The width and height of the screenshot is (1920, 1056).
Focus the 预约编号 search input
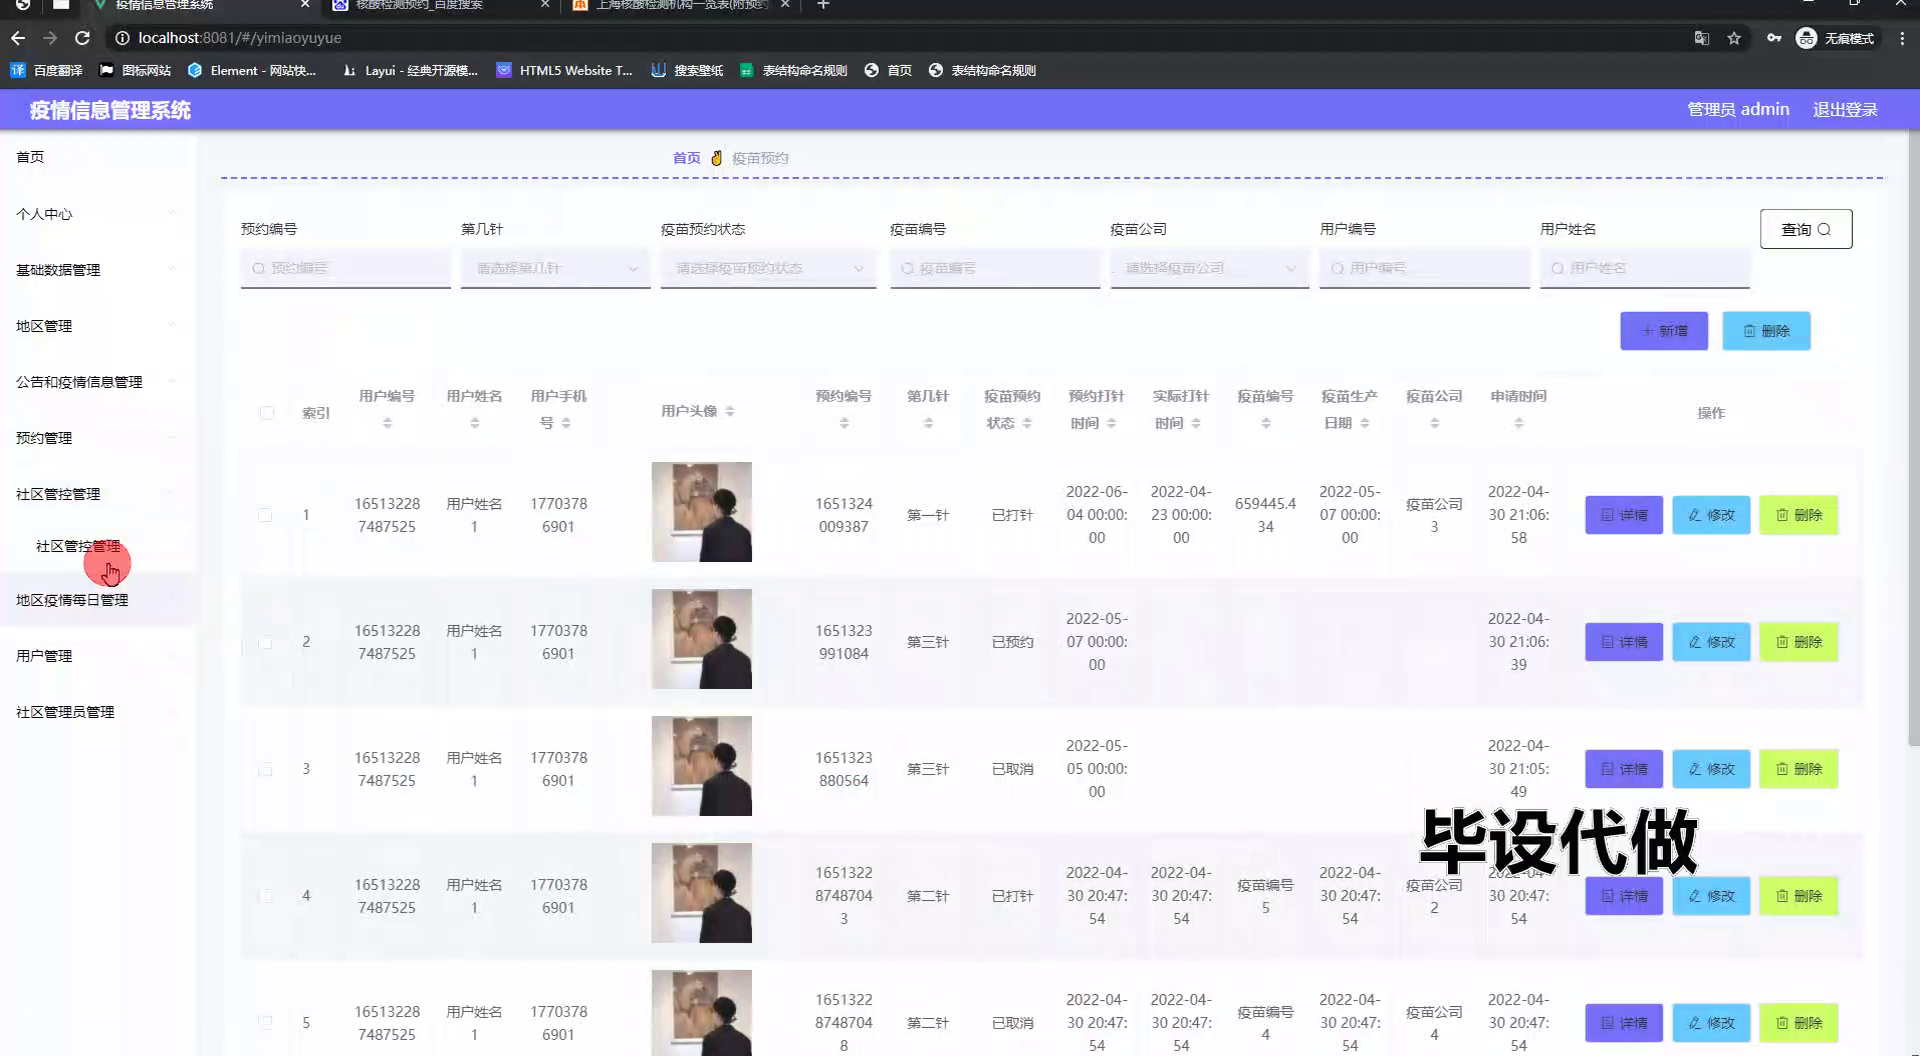pos(345,268)
